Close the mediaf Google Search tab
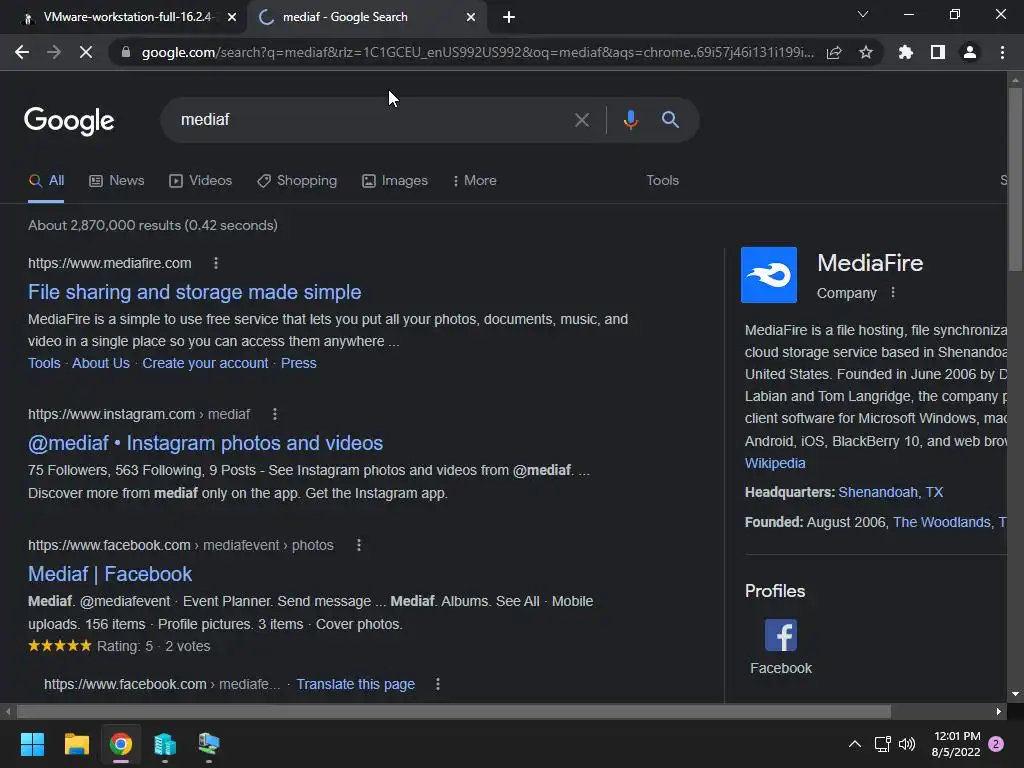The image size is (1024, 768). 471,17
